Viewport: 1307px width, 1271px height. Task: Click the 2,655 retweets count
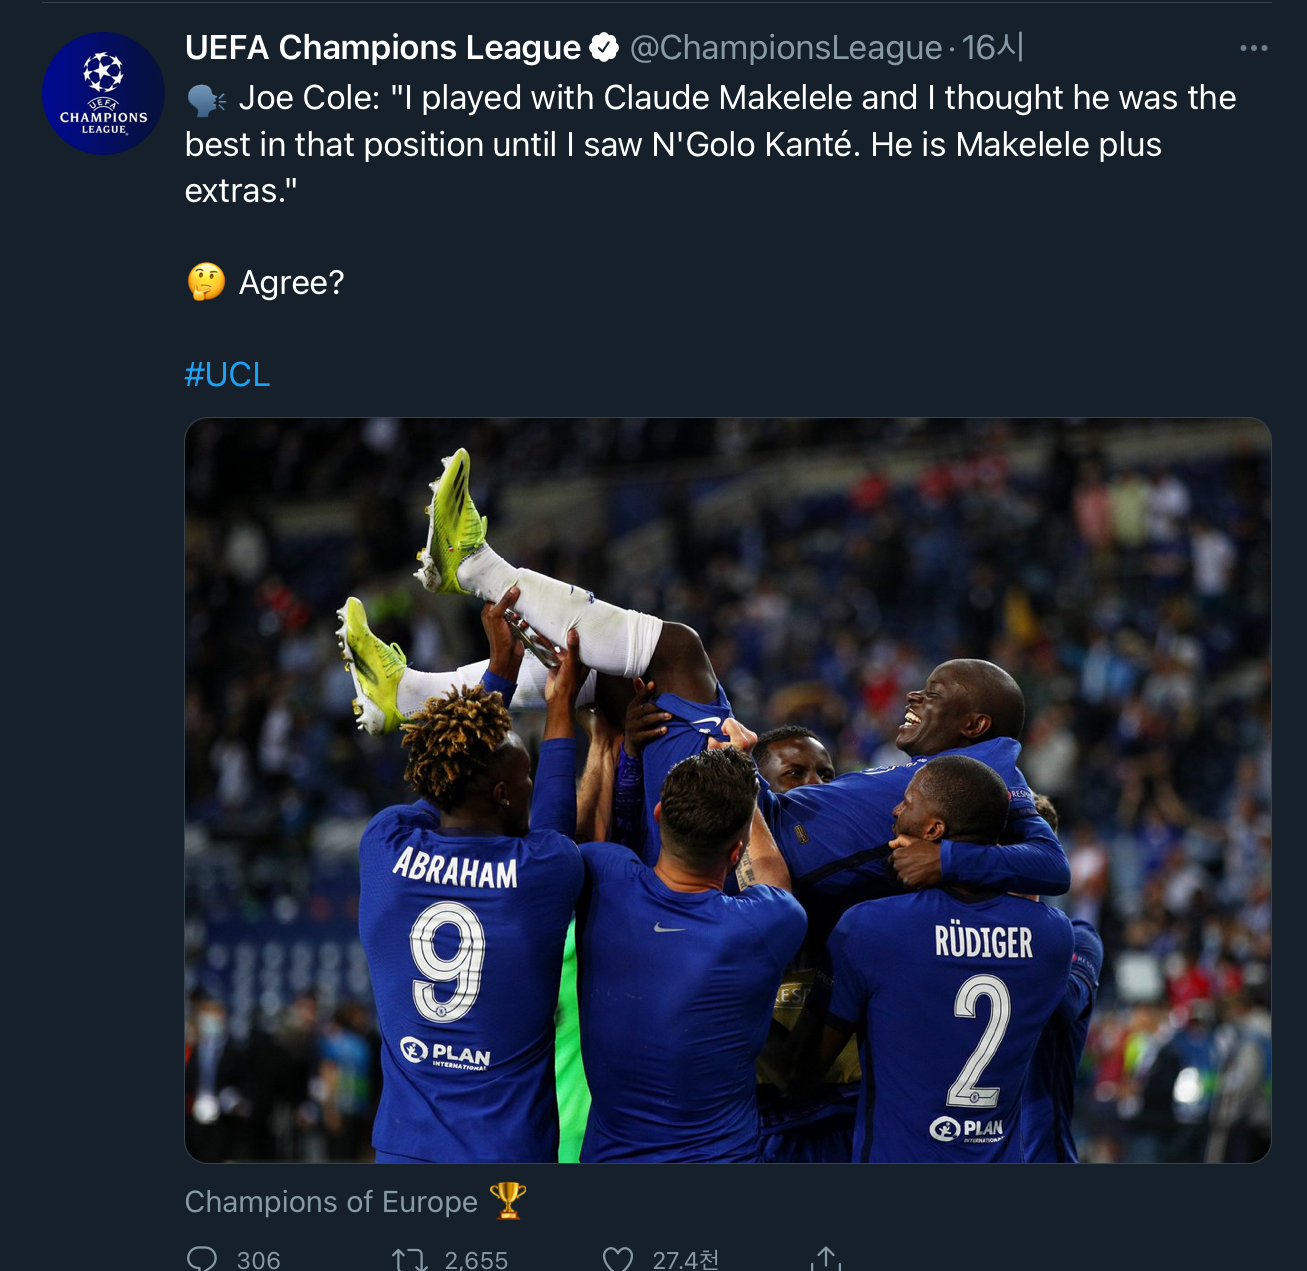476,1260
